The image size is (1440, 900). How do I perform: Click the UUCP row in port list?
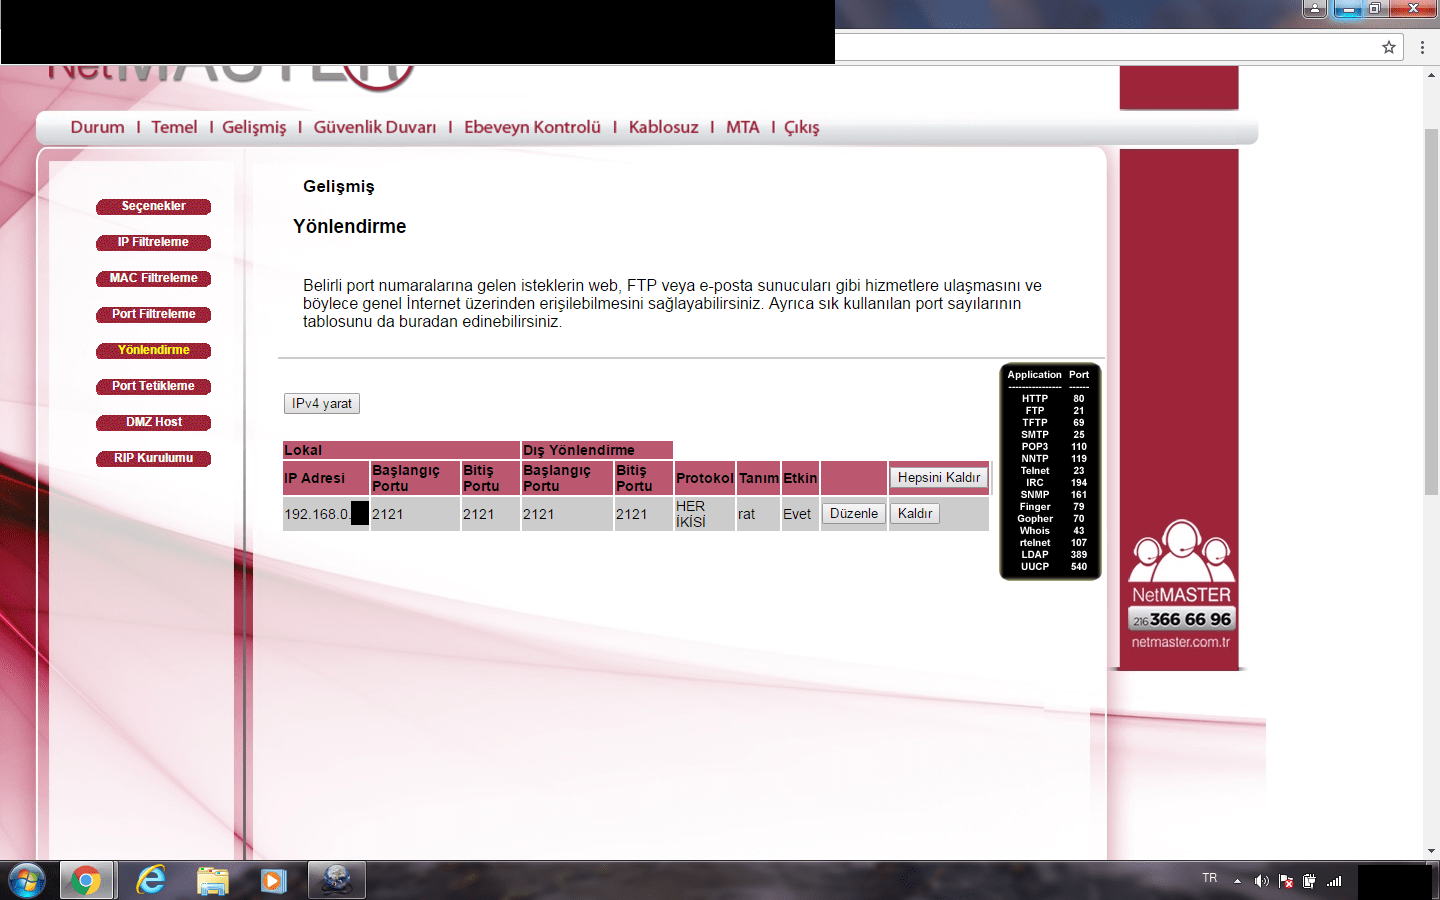pyautogui.click(x=1051, y=567)
